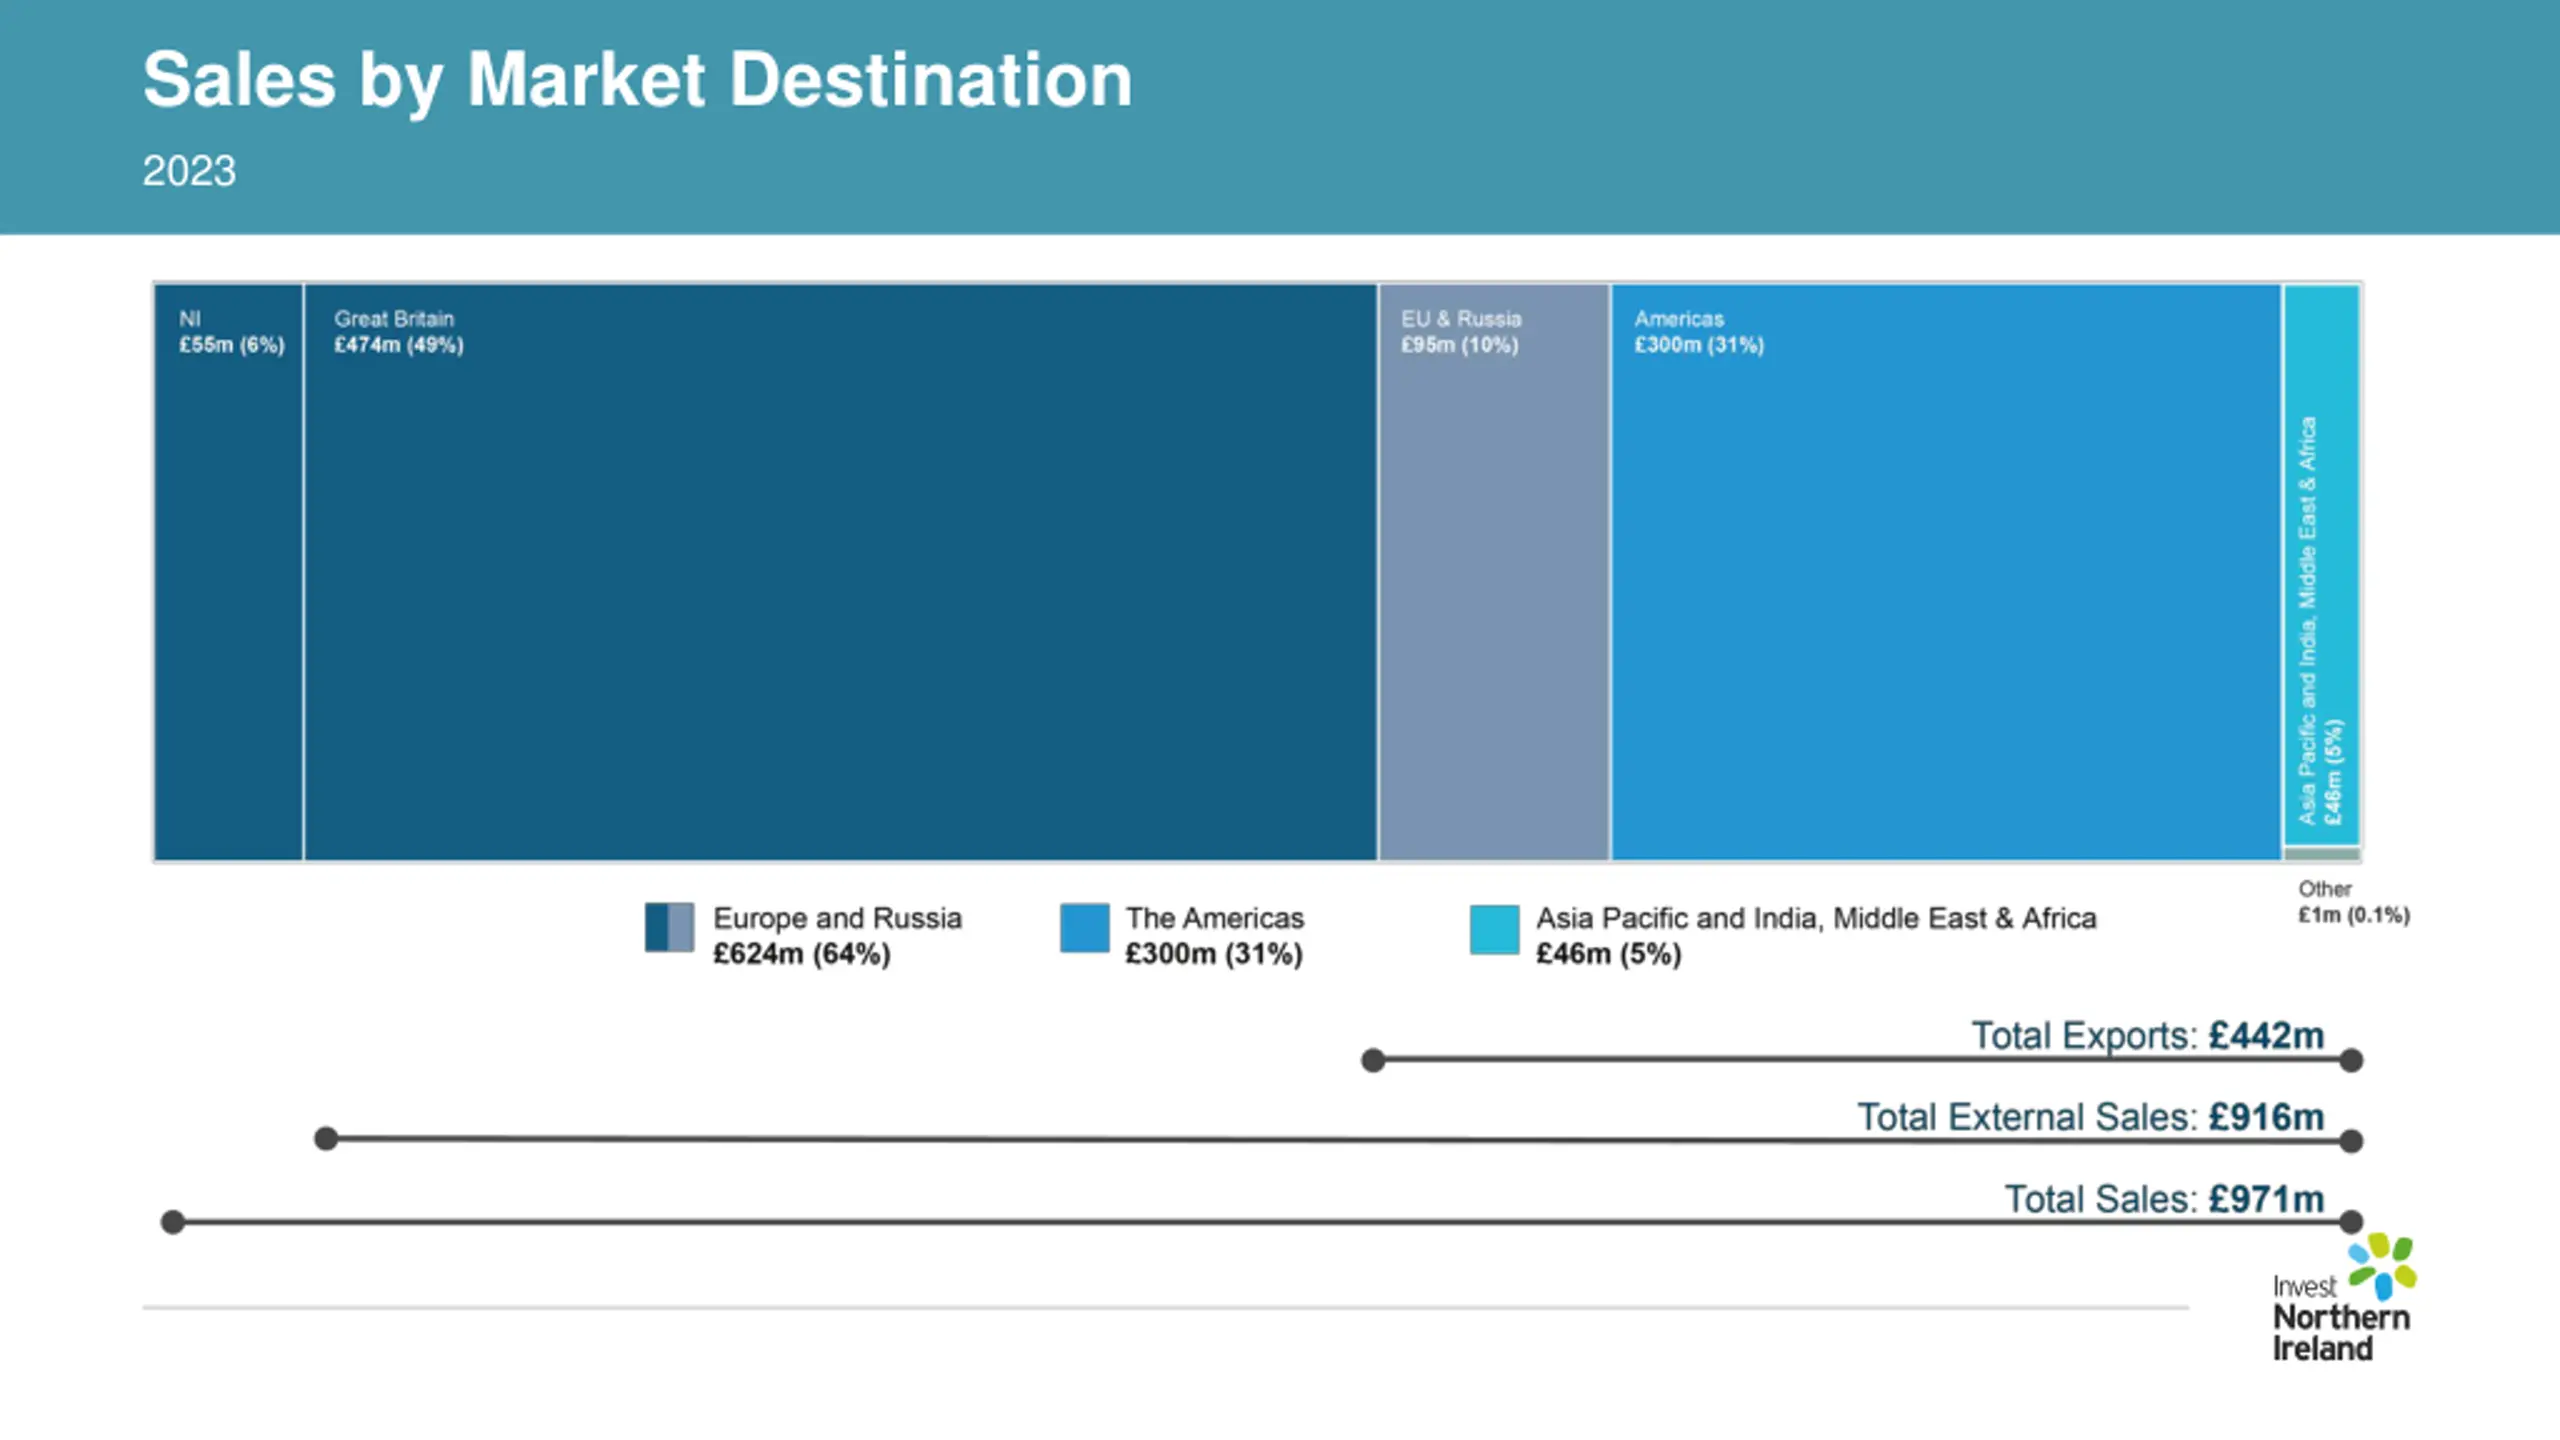The image size is (2560, 1440).
Task: Click the right endpoint of Total Exports line
Action: (x=2351, y=1060)
